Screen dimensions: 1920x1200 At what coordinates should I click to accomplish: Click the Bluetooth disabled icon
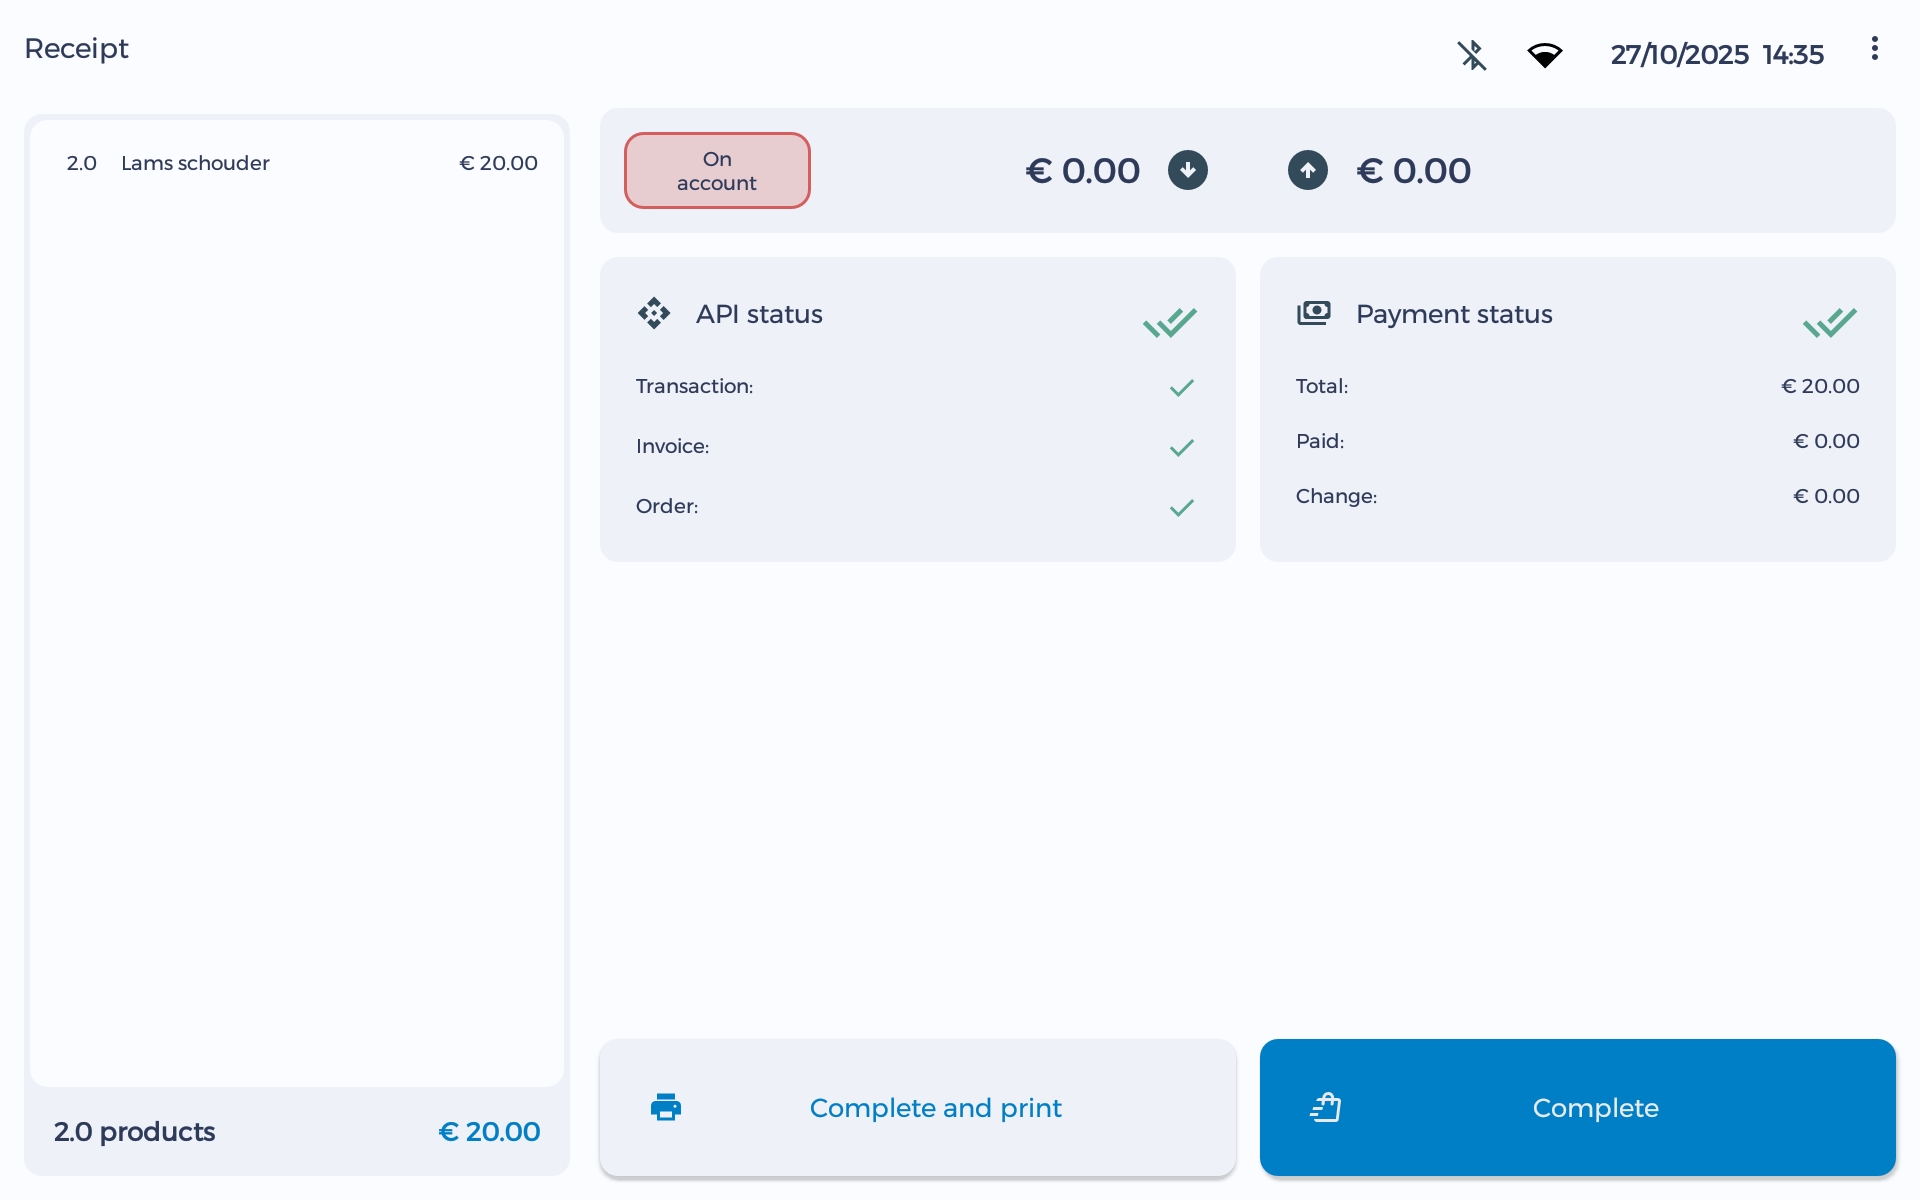point(1471,55)
